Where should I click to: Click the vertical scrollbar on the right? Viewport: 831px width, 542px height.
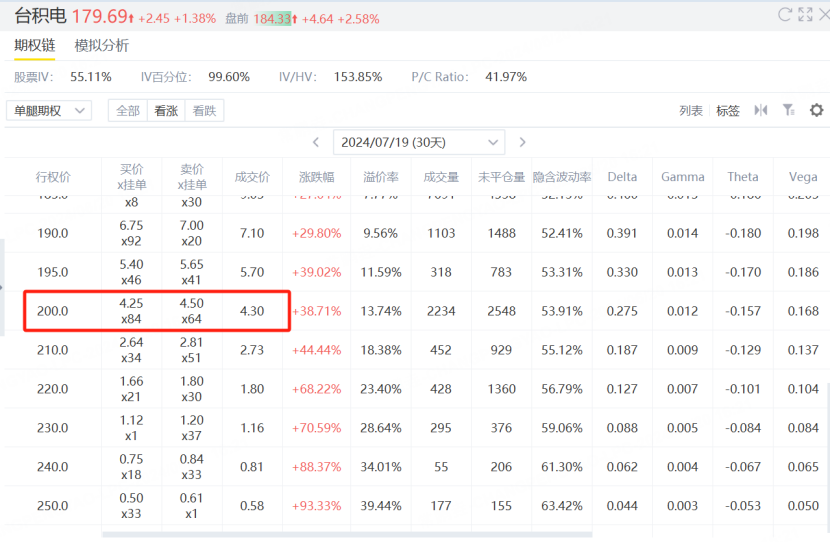[x=828, y=457]
